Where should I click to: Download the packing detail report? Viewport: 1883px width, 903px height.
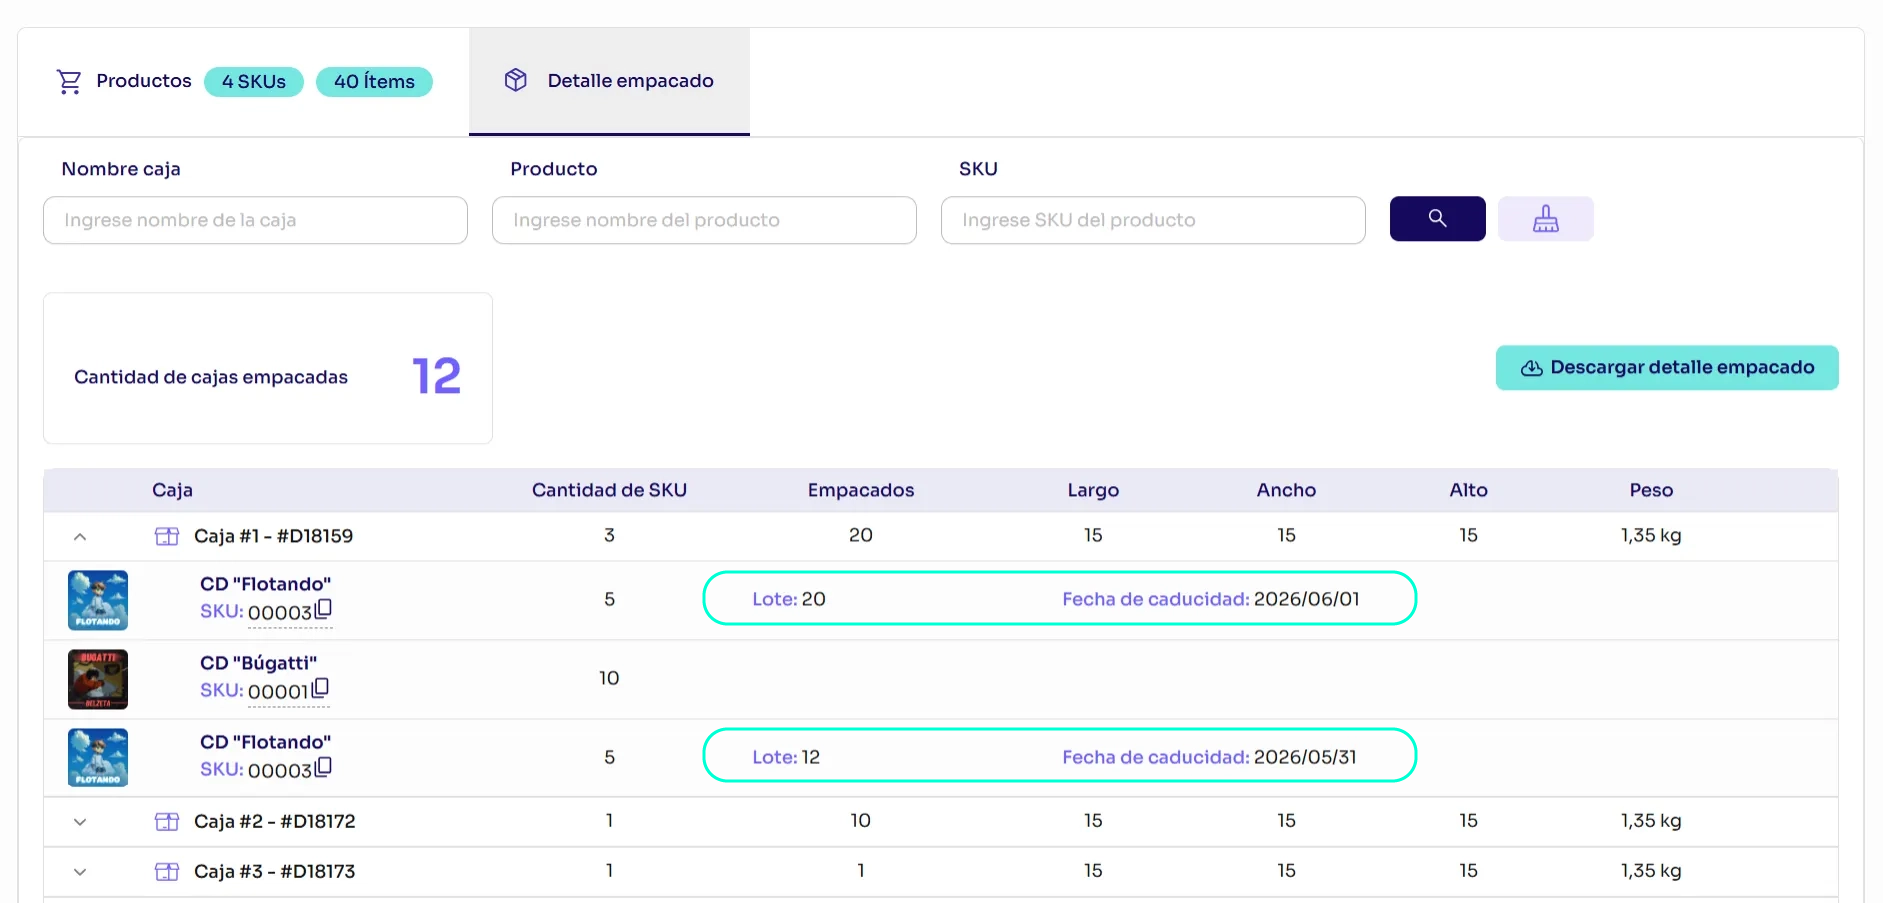[1666, 368]
